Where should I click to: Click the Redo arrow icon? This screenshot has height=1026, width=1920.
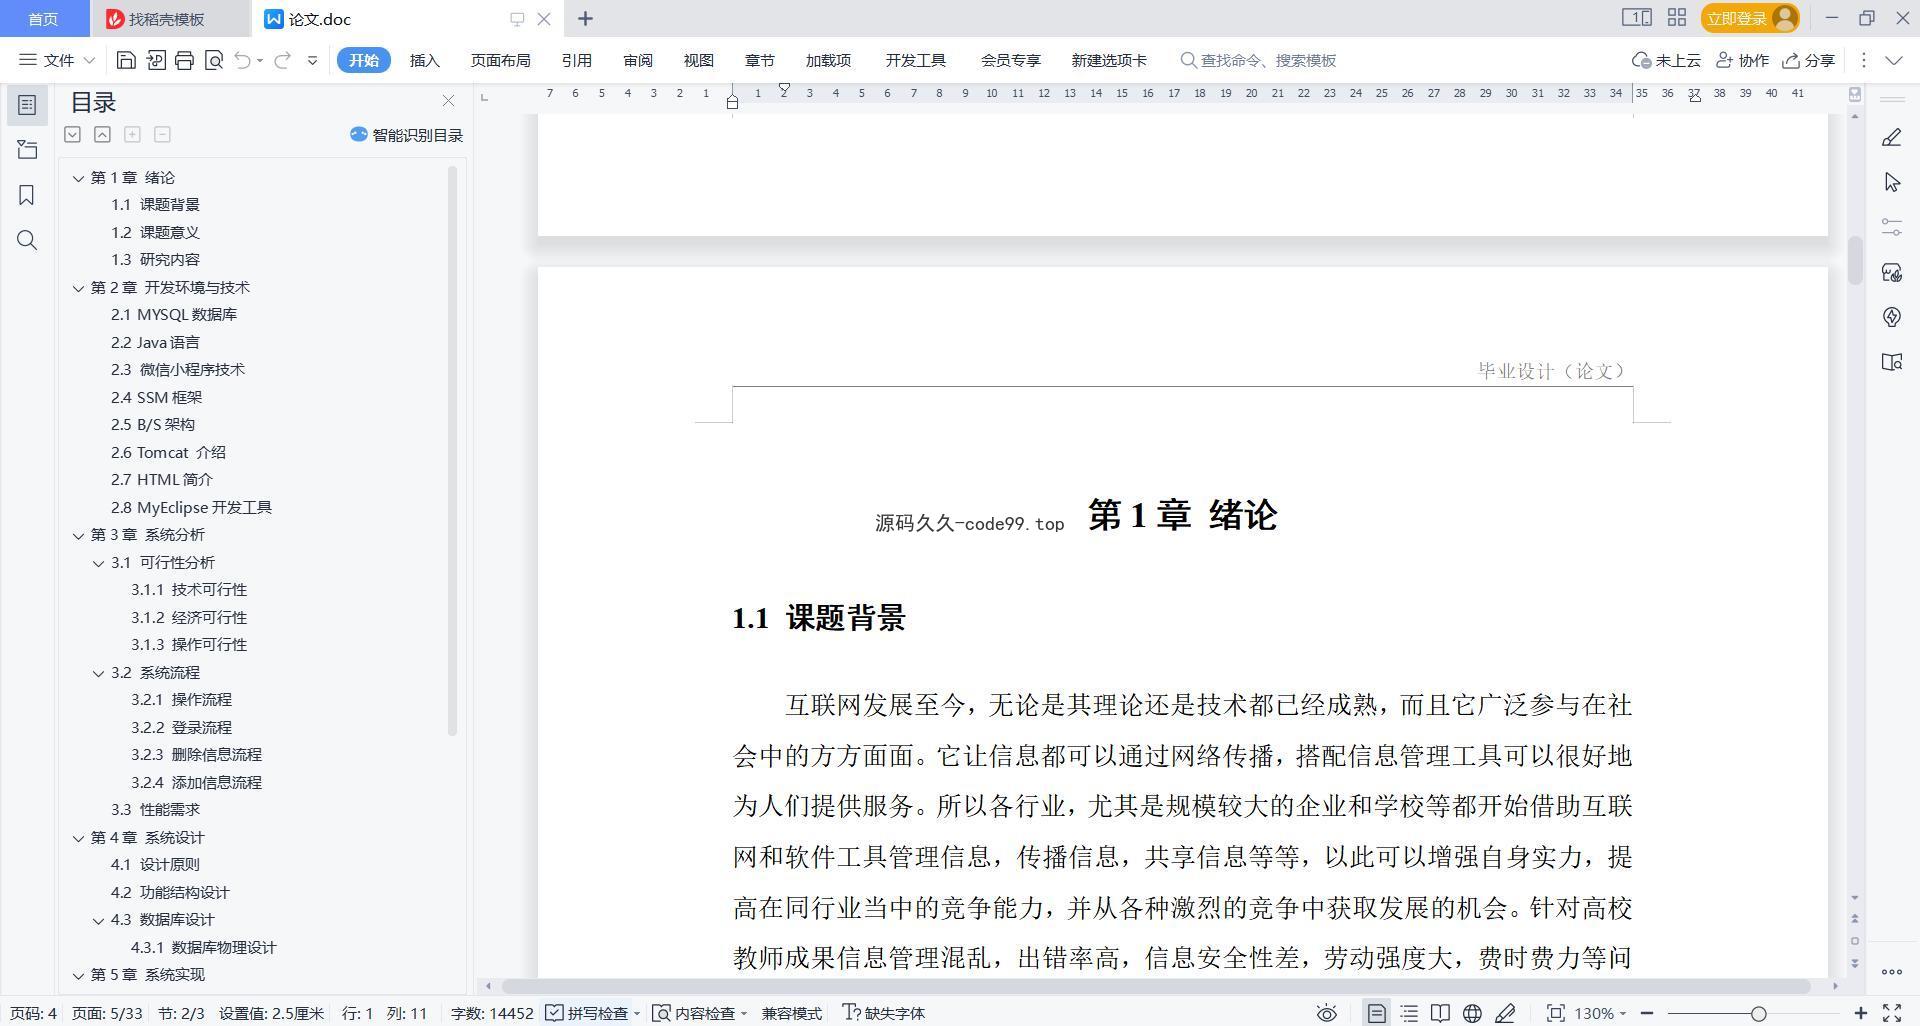pyautogui.click(x=282, y=60)
